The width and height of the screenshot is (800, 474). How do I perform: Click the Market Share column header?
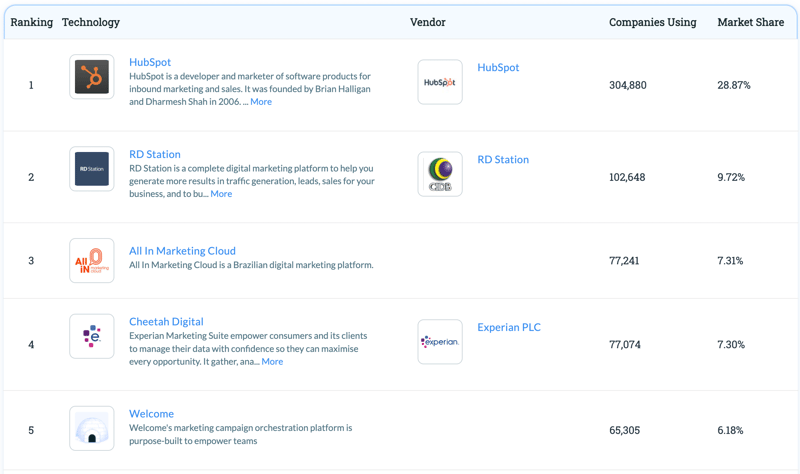coord(751,22)
